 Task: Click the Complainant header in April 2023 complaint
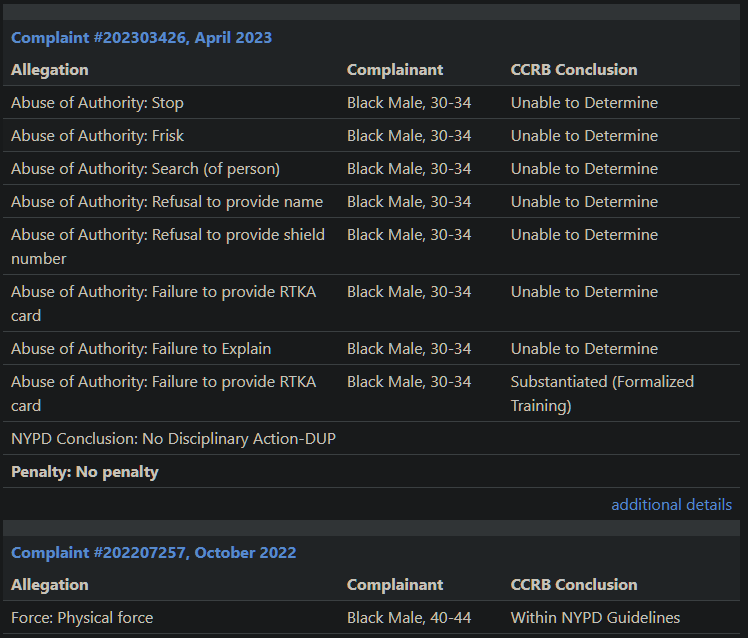click(395, 70)
